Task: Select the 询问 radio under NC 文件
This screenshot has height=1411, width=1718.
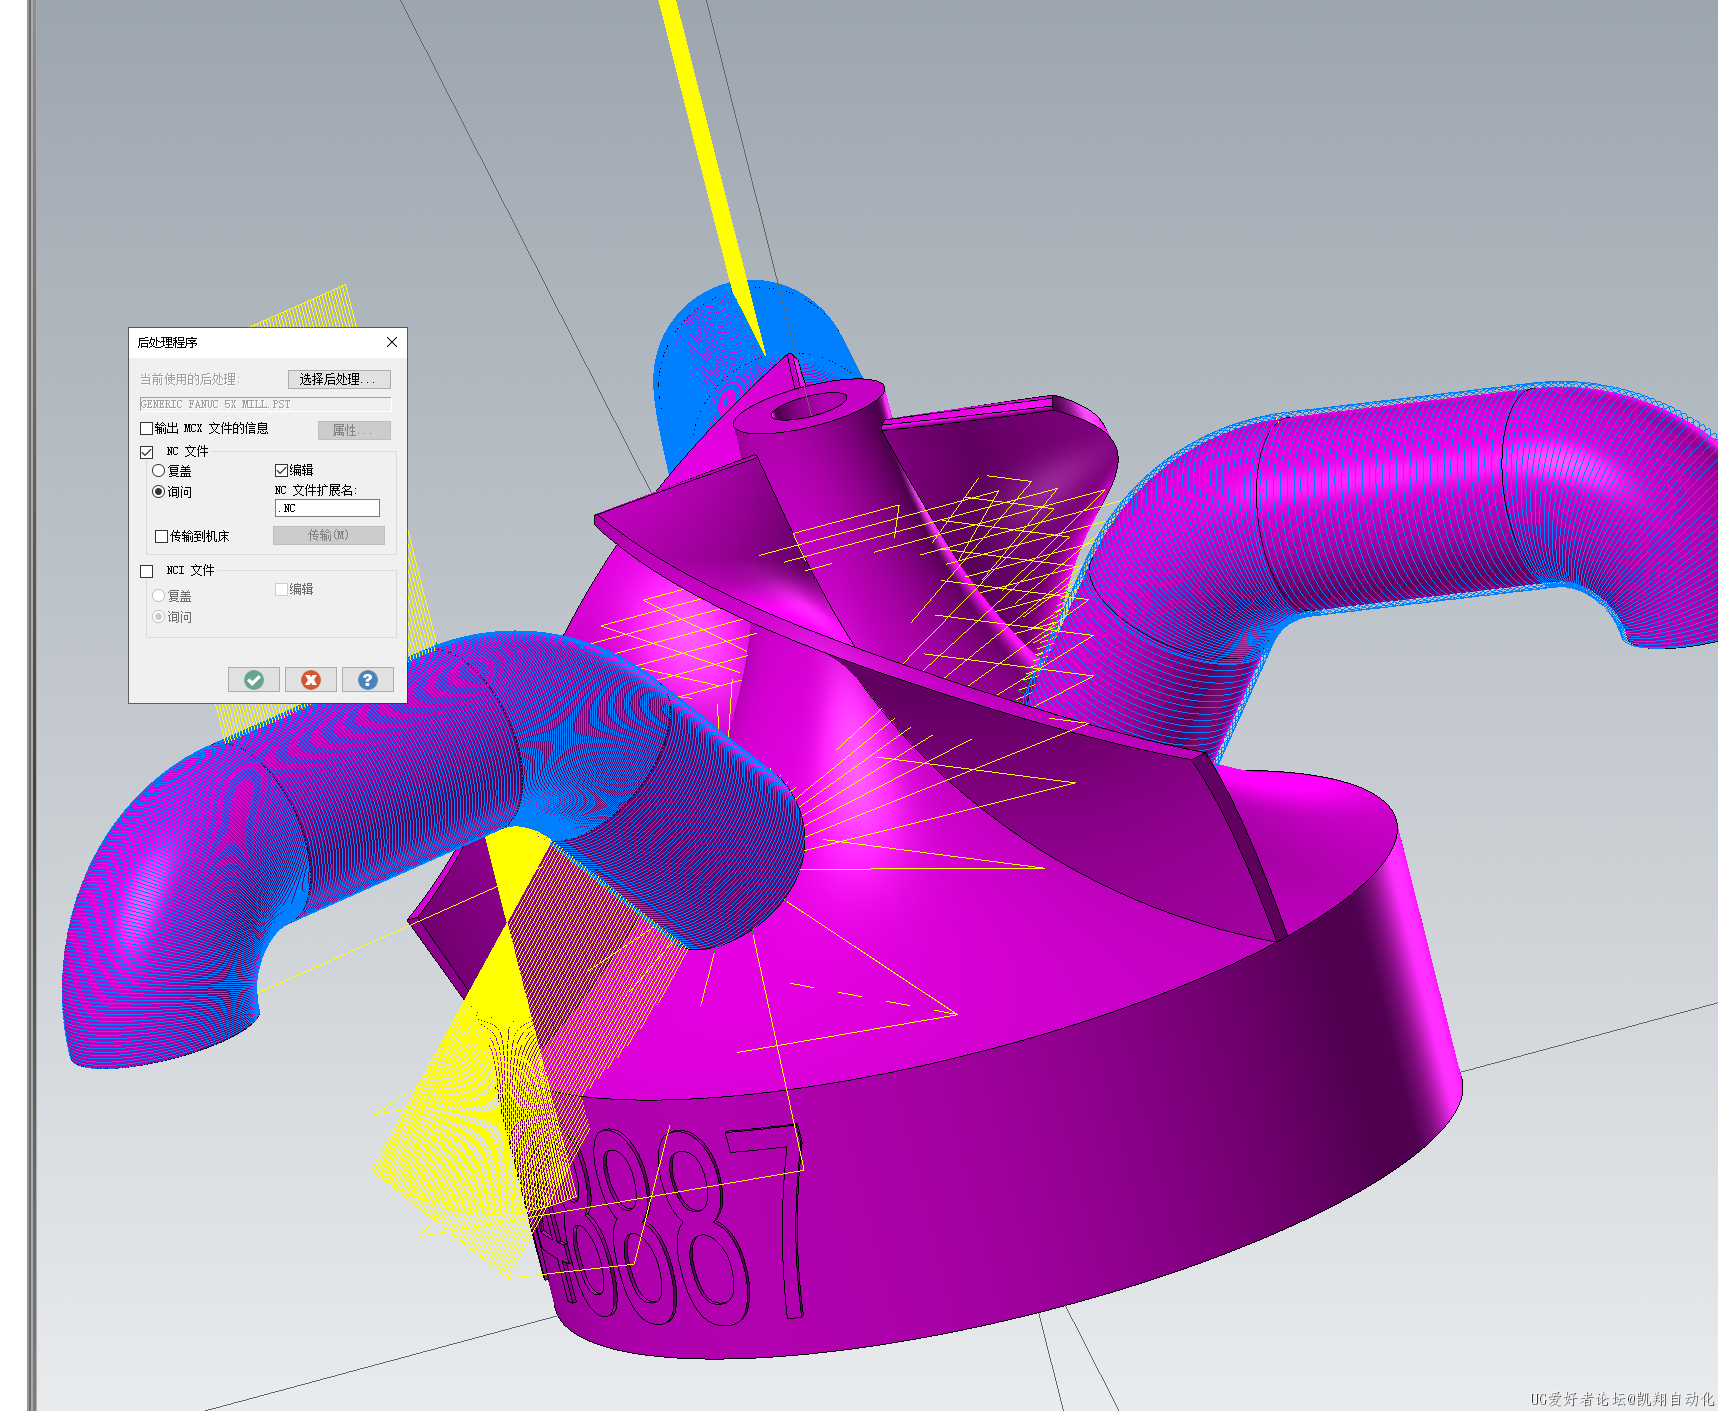Action: [158, 492]
